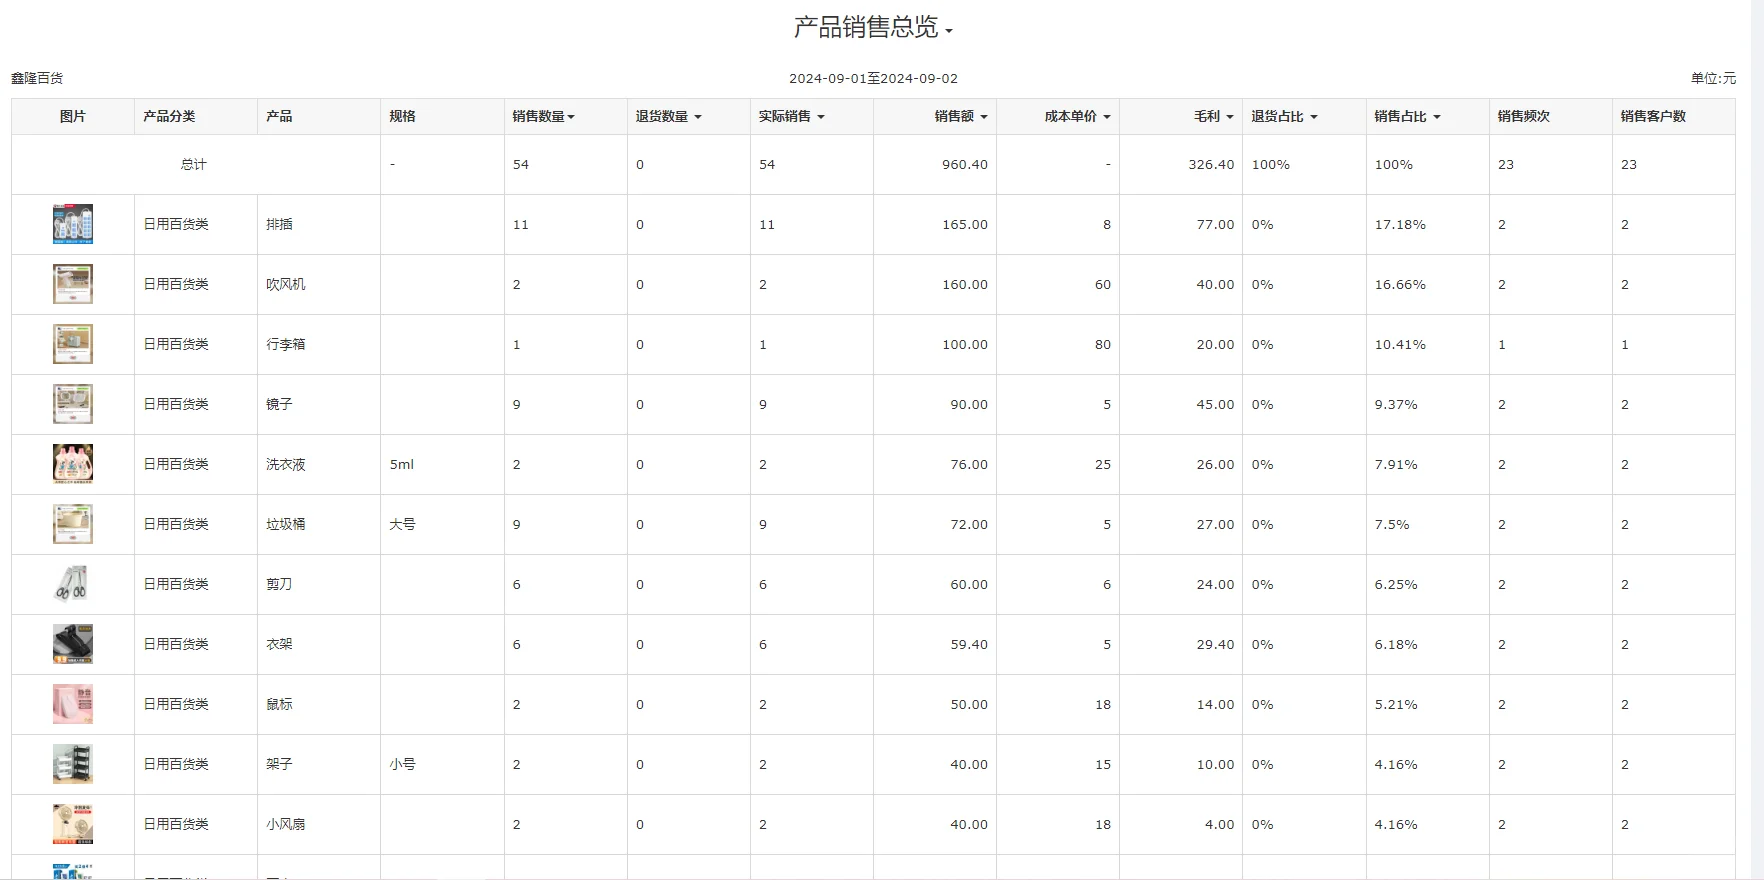Sort by 退货占比 column header
1764x880 pixels.
[x=1284, y=116]
